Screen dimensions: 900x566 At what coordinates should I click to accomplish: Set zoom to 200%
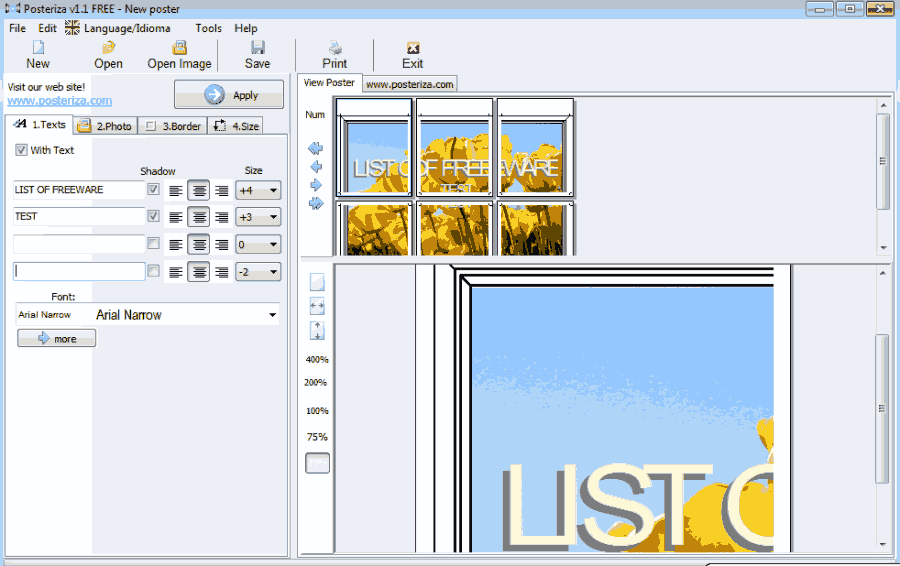pos(316,382)
